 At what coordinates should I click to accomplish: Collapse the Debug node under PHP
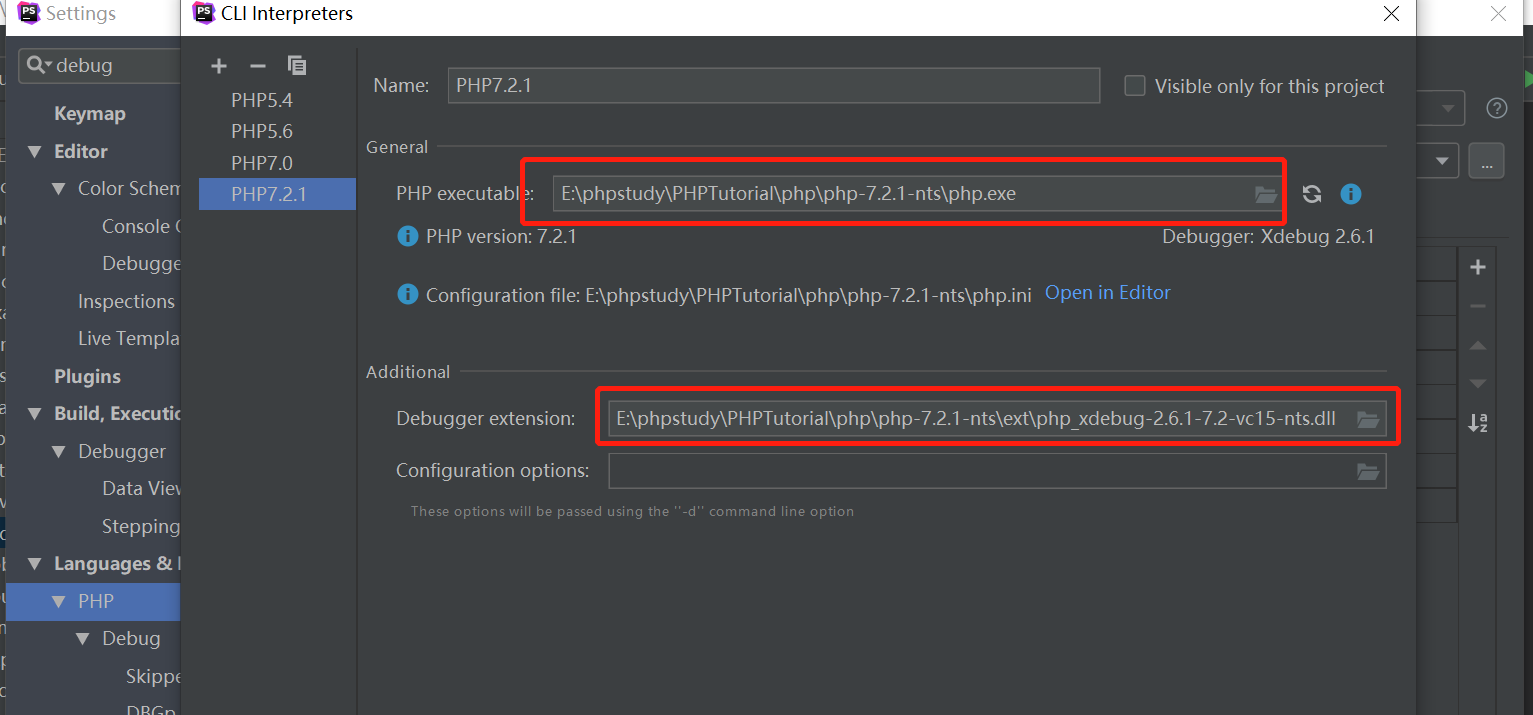tap(83, 639)
